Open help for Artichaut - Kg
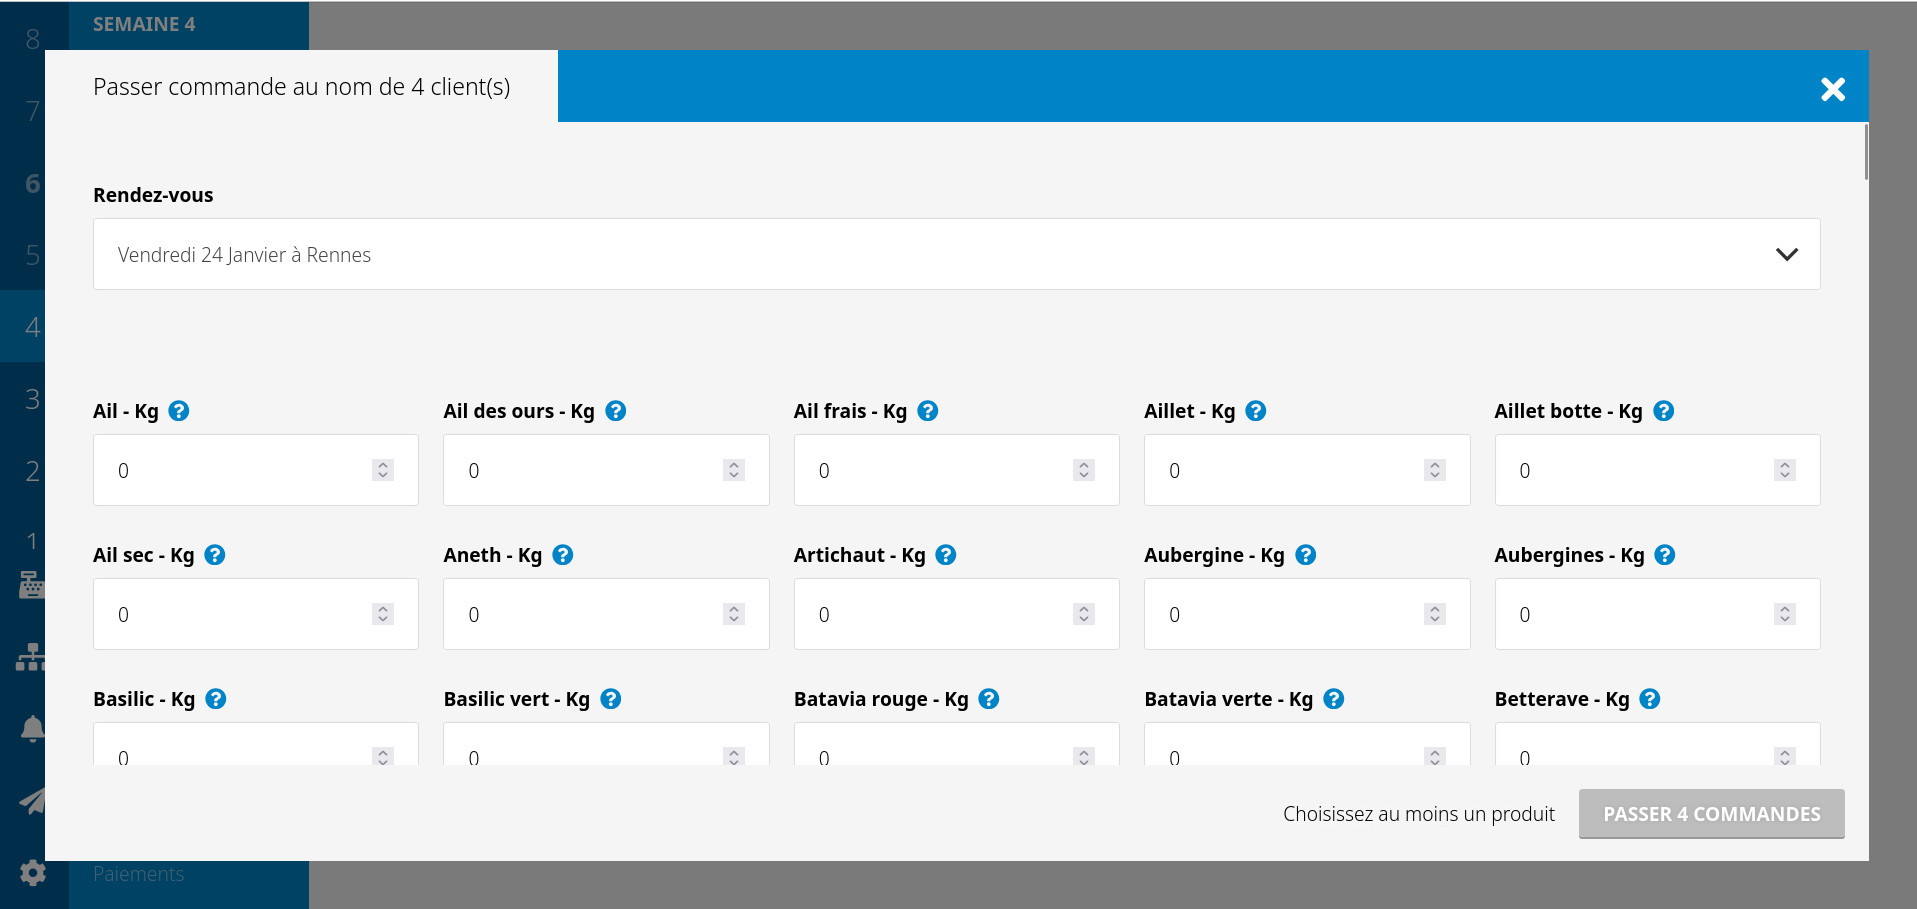 [946, 555]
